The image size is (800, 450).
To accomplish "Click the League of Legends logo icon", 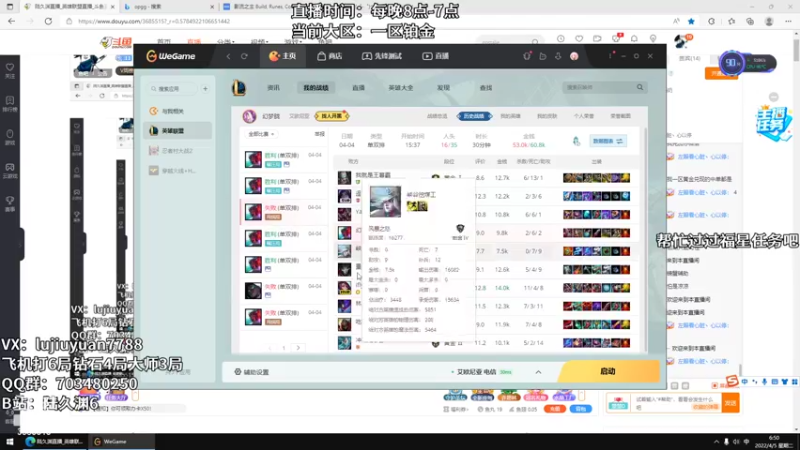I will point(239,88).
